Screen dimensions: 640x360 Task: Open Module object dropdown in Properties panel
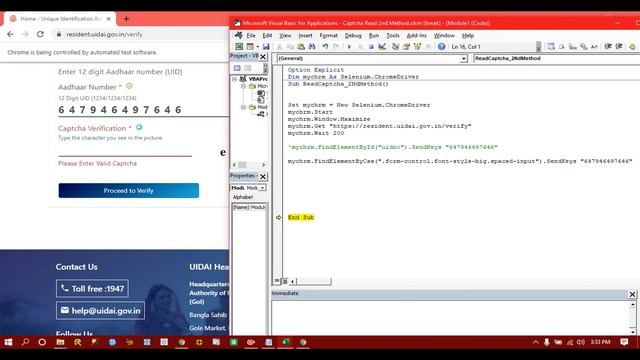(x=262, y=188)
